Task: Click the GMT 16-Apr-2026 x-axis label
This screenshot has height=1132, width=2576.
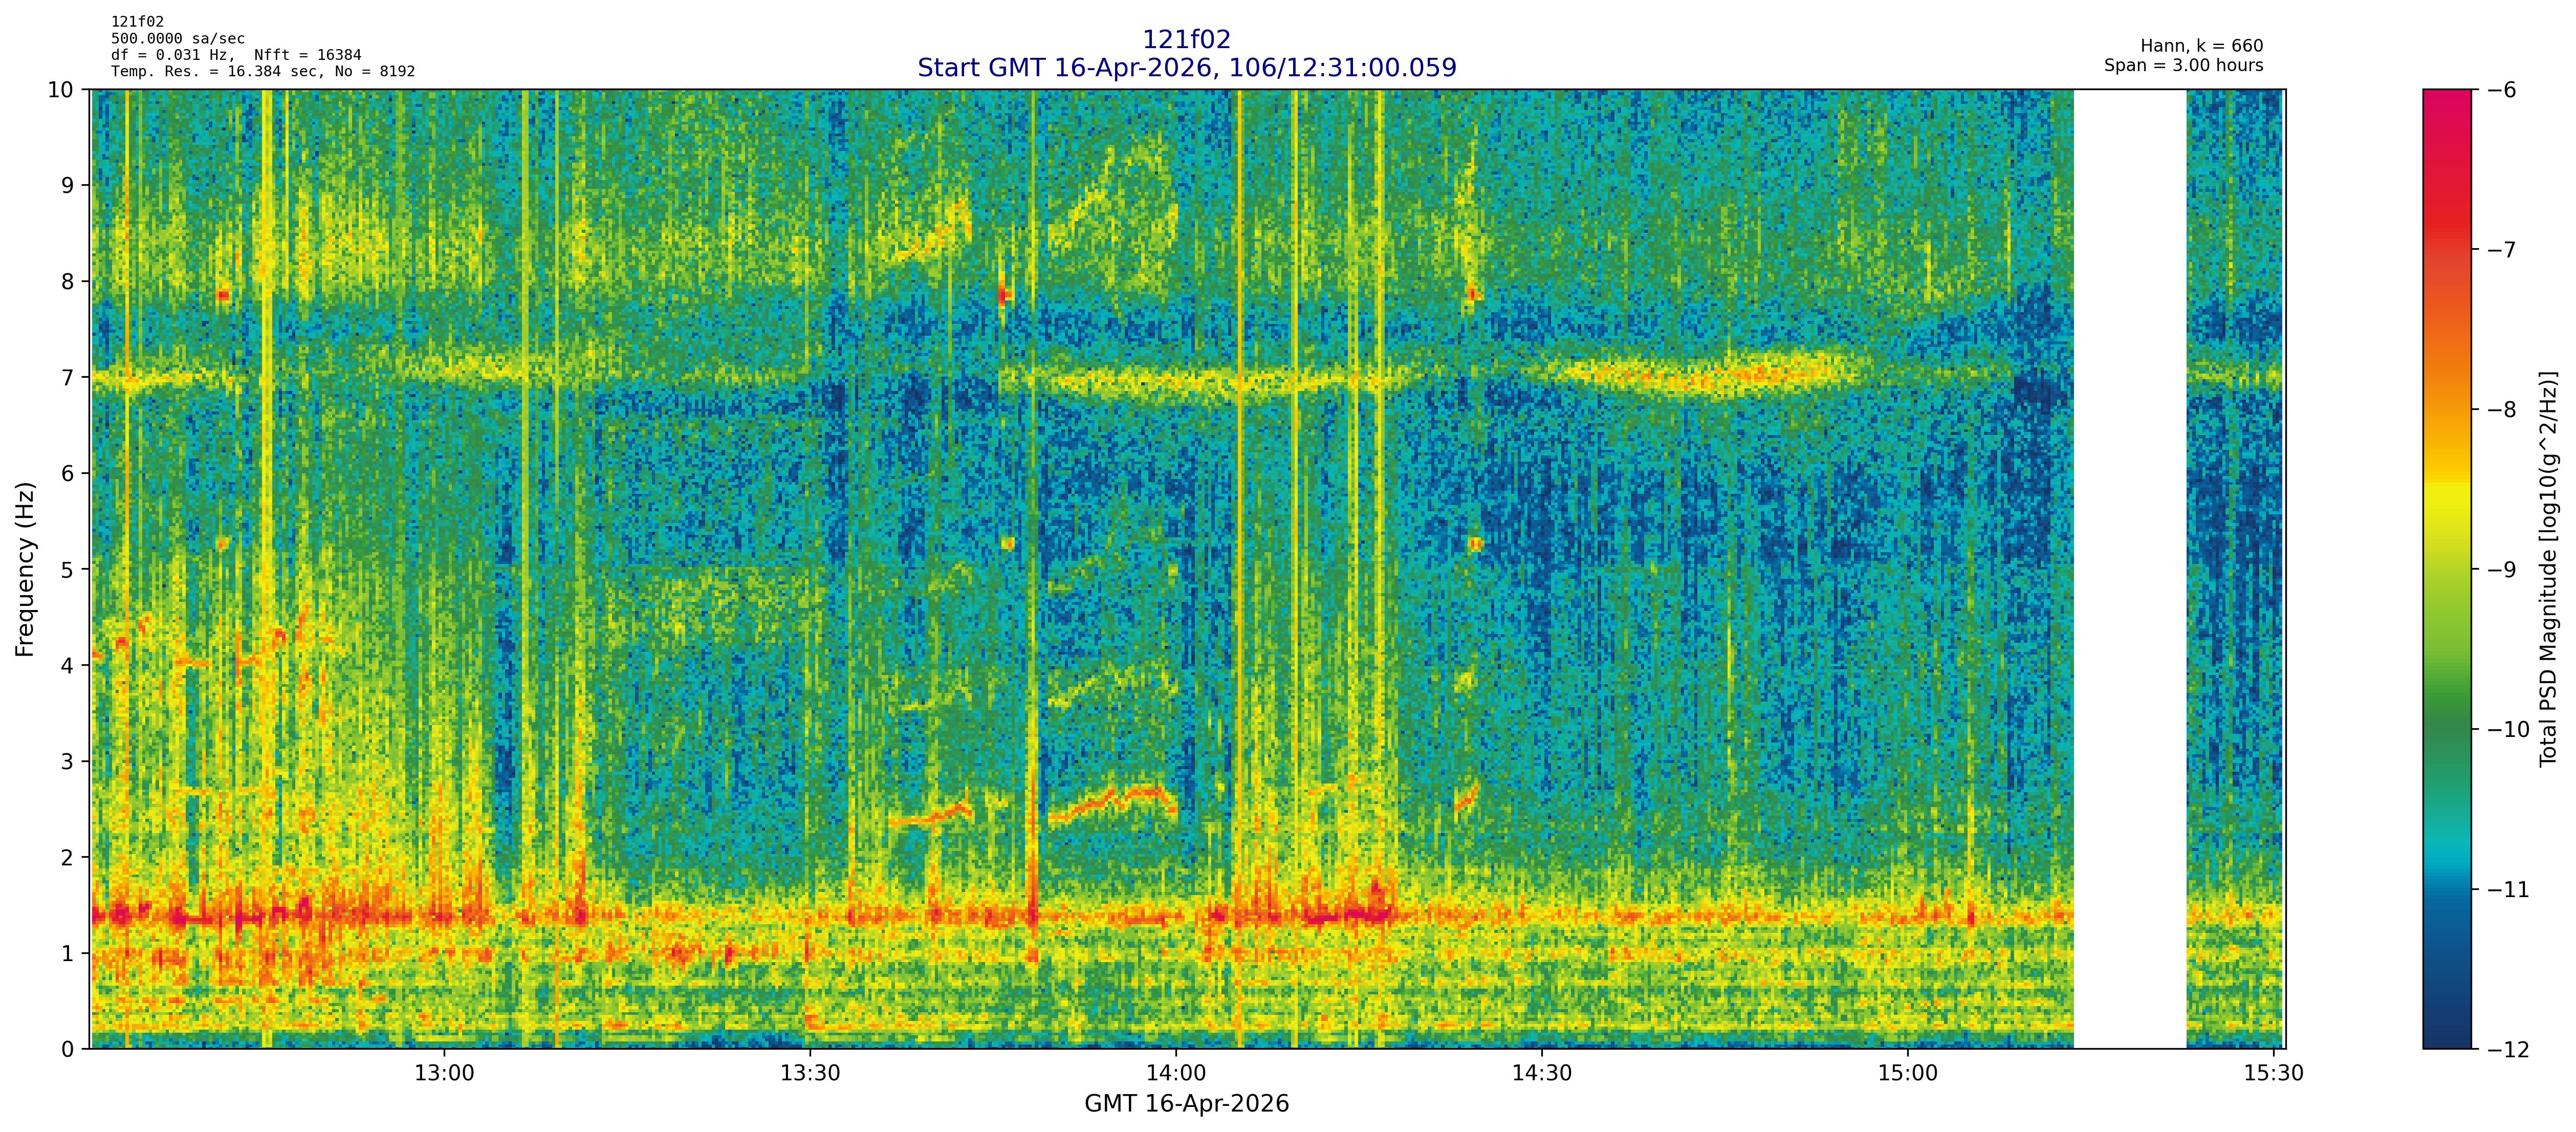Action: (1186, 1104)
